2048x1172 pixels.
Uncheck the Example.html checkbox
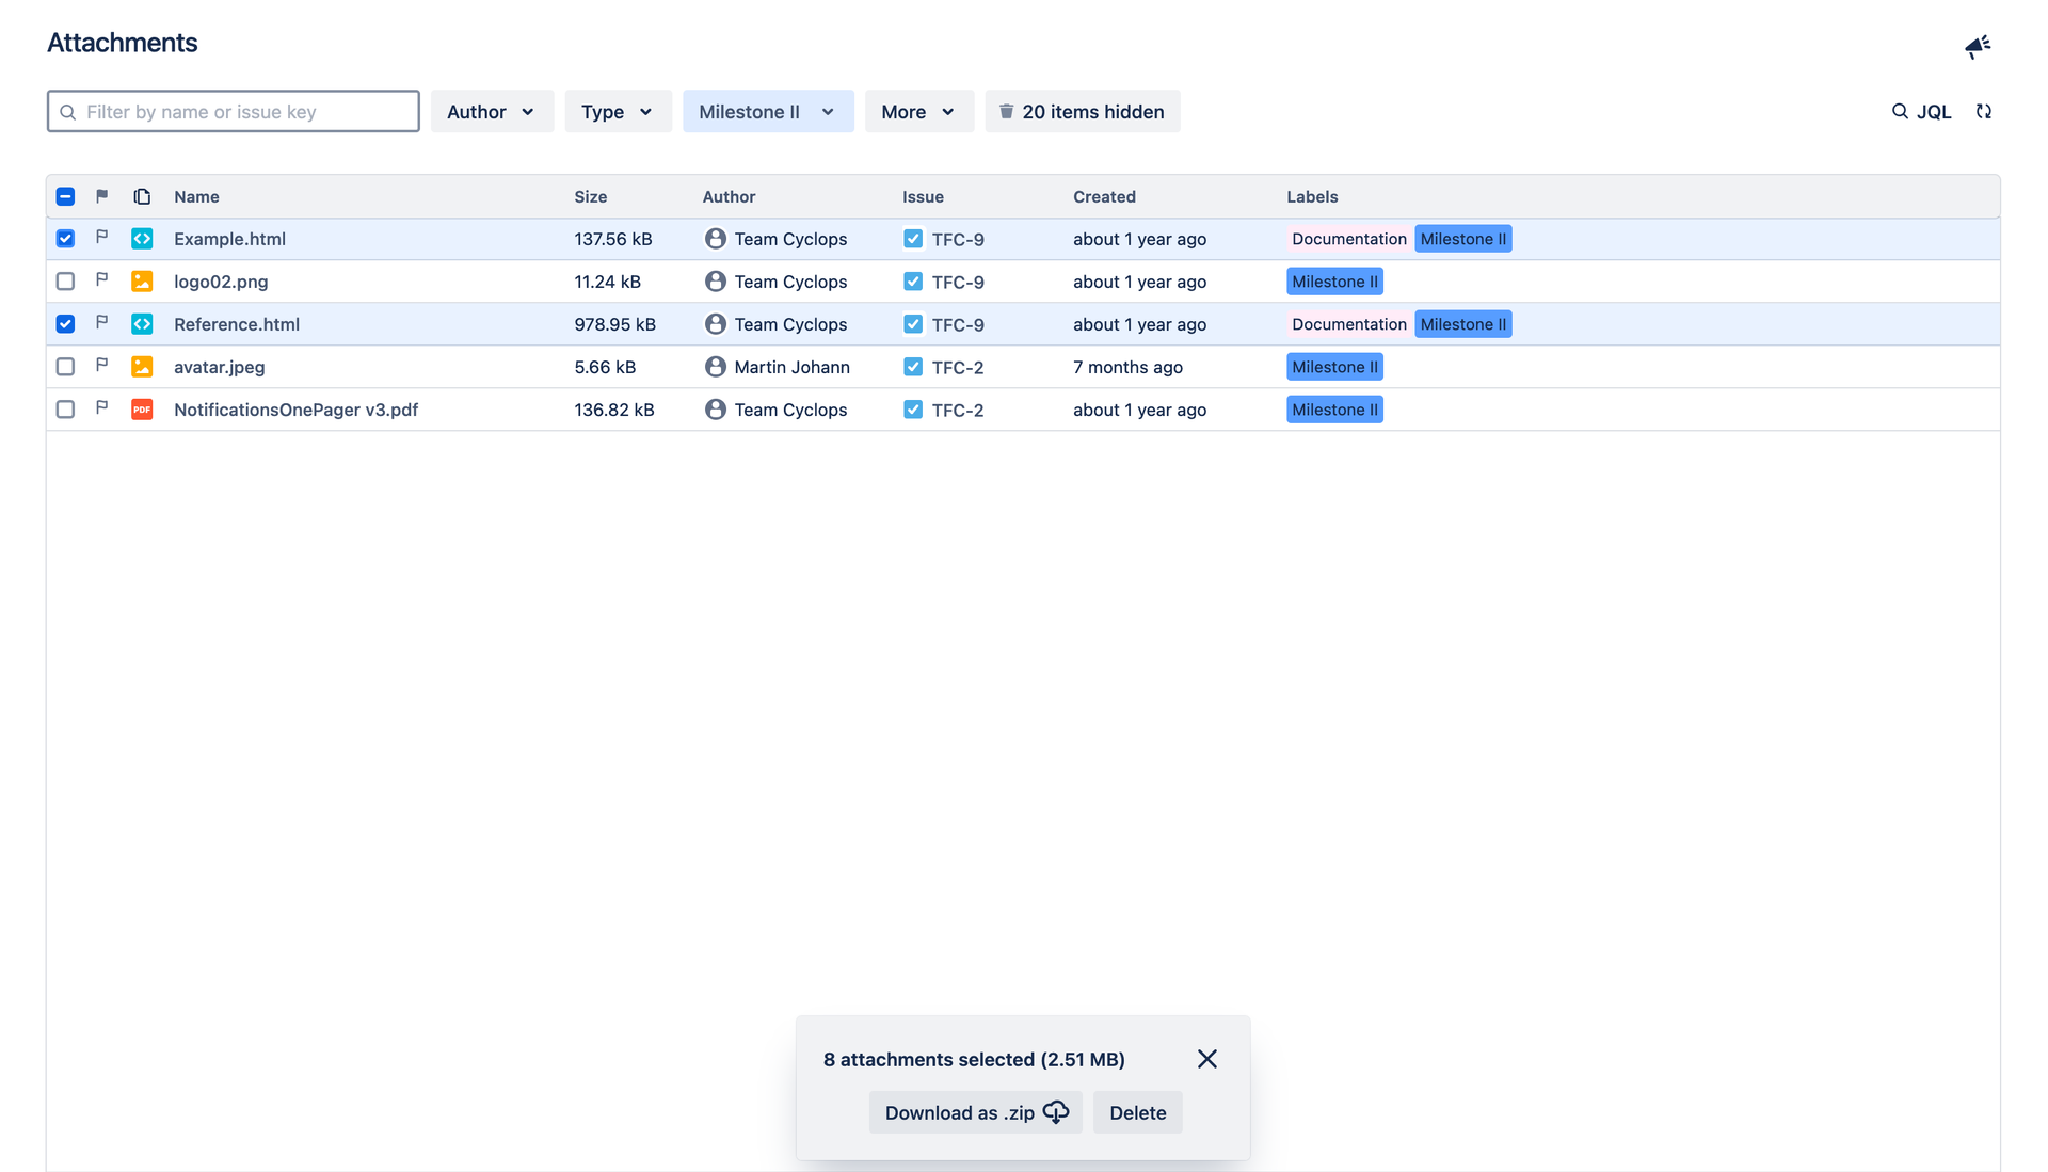pyautogui.click(x=66, y=238)
